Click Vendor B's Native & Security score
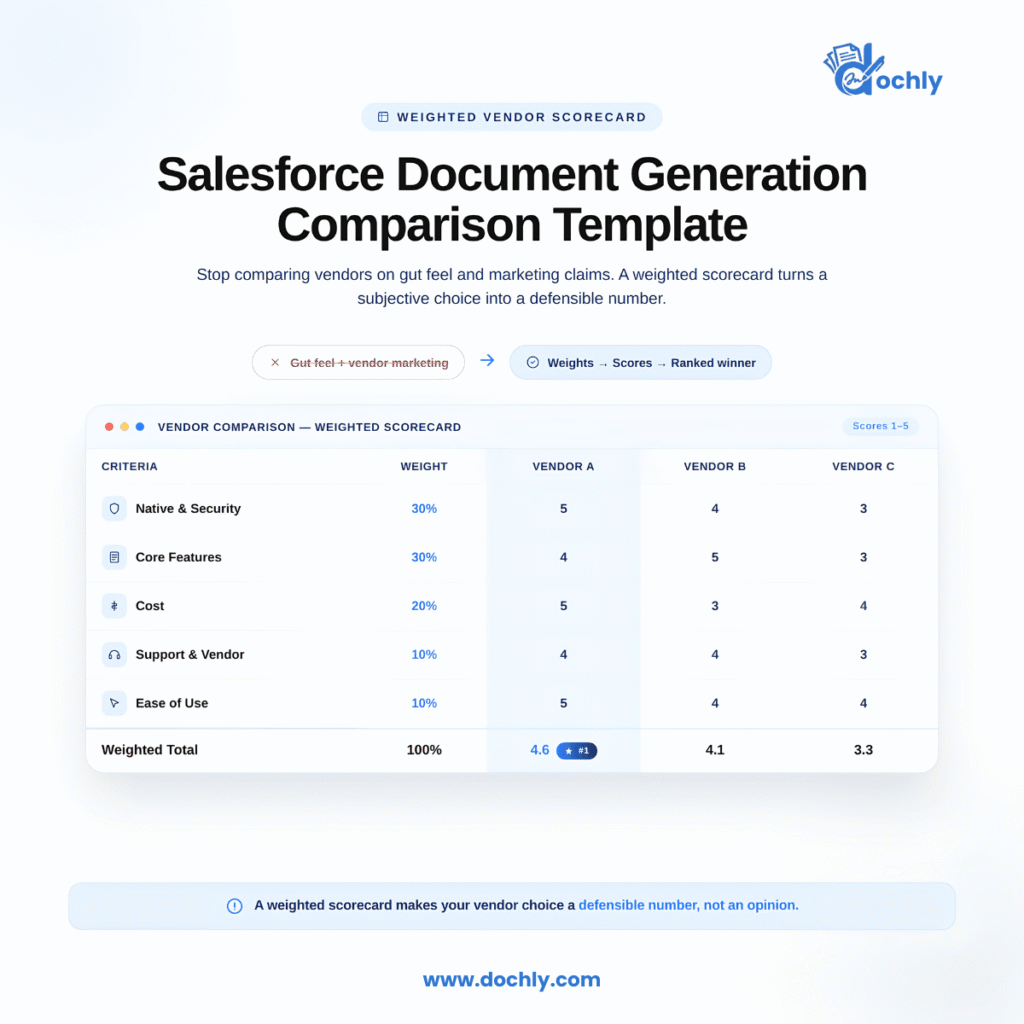Image resolution: width=1024 pixels, height=1024 pixels. (715, 509)
